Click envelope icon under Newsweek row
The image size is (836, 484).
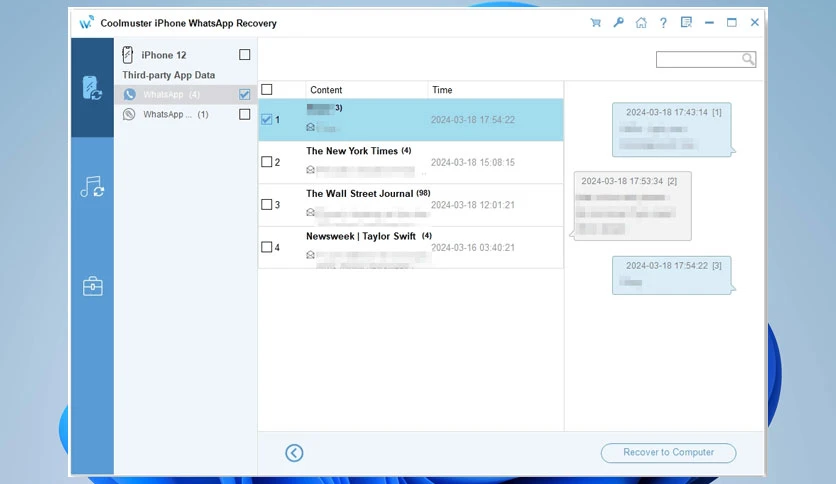[x=310, y=255]
